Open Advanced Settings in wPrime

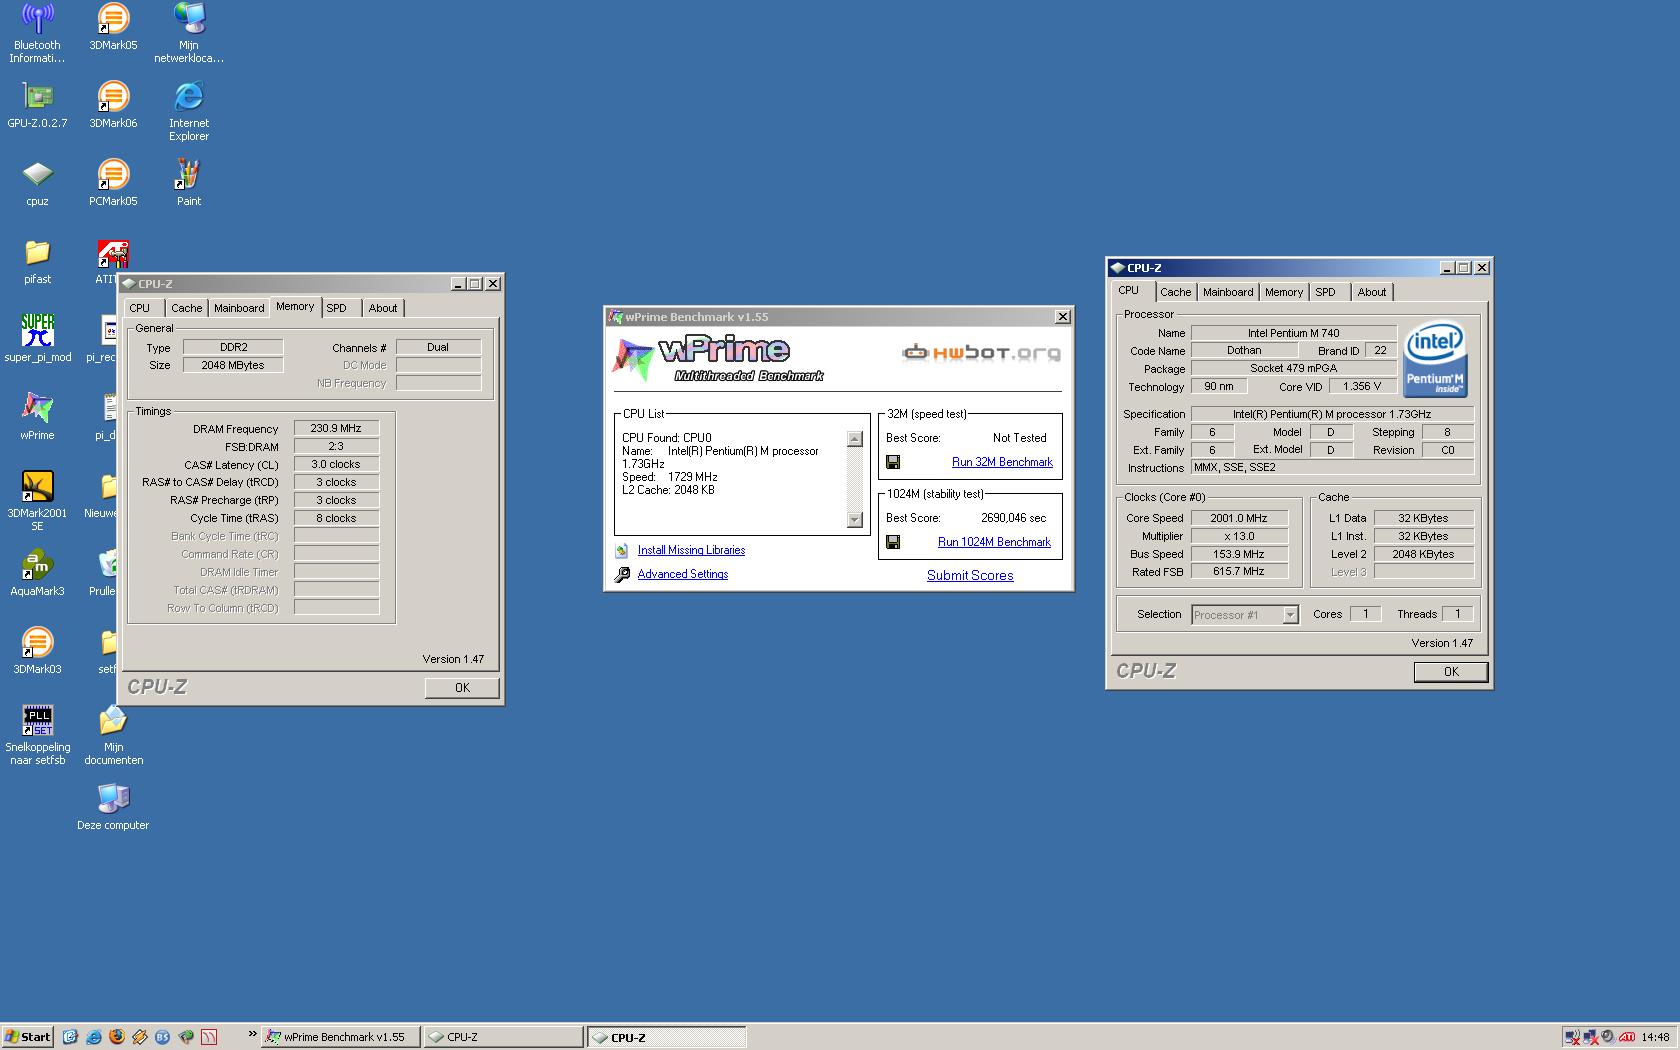point(683,574)
